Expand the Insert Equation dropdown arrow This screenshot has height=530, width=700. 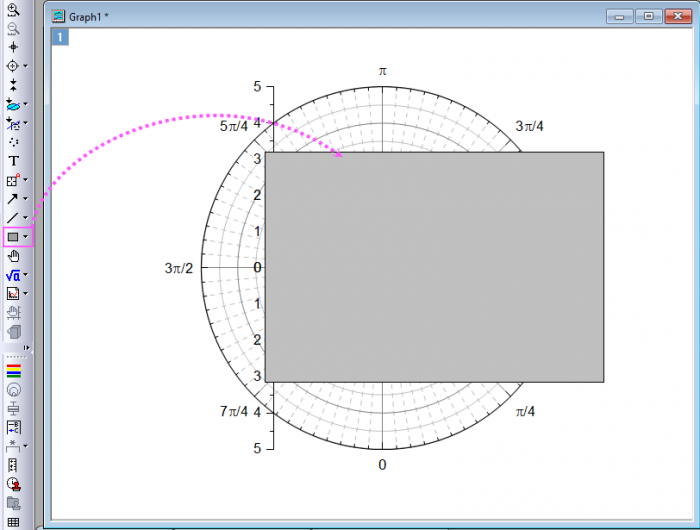pyautogui.click(x=26, y=275)
